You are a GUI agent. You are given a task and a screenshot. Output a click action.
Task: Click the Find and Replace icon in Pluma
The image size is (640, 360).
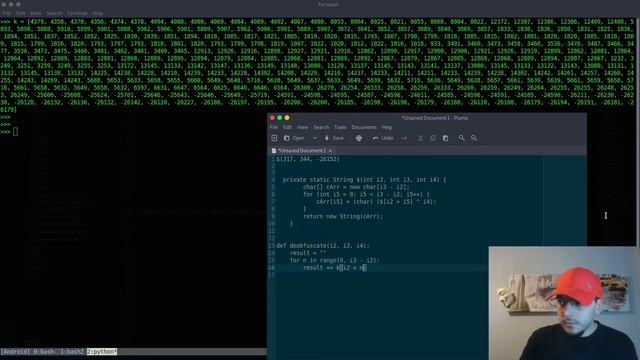474,138
